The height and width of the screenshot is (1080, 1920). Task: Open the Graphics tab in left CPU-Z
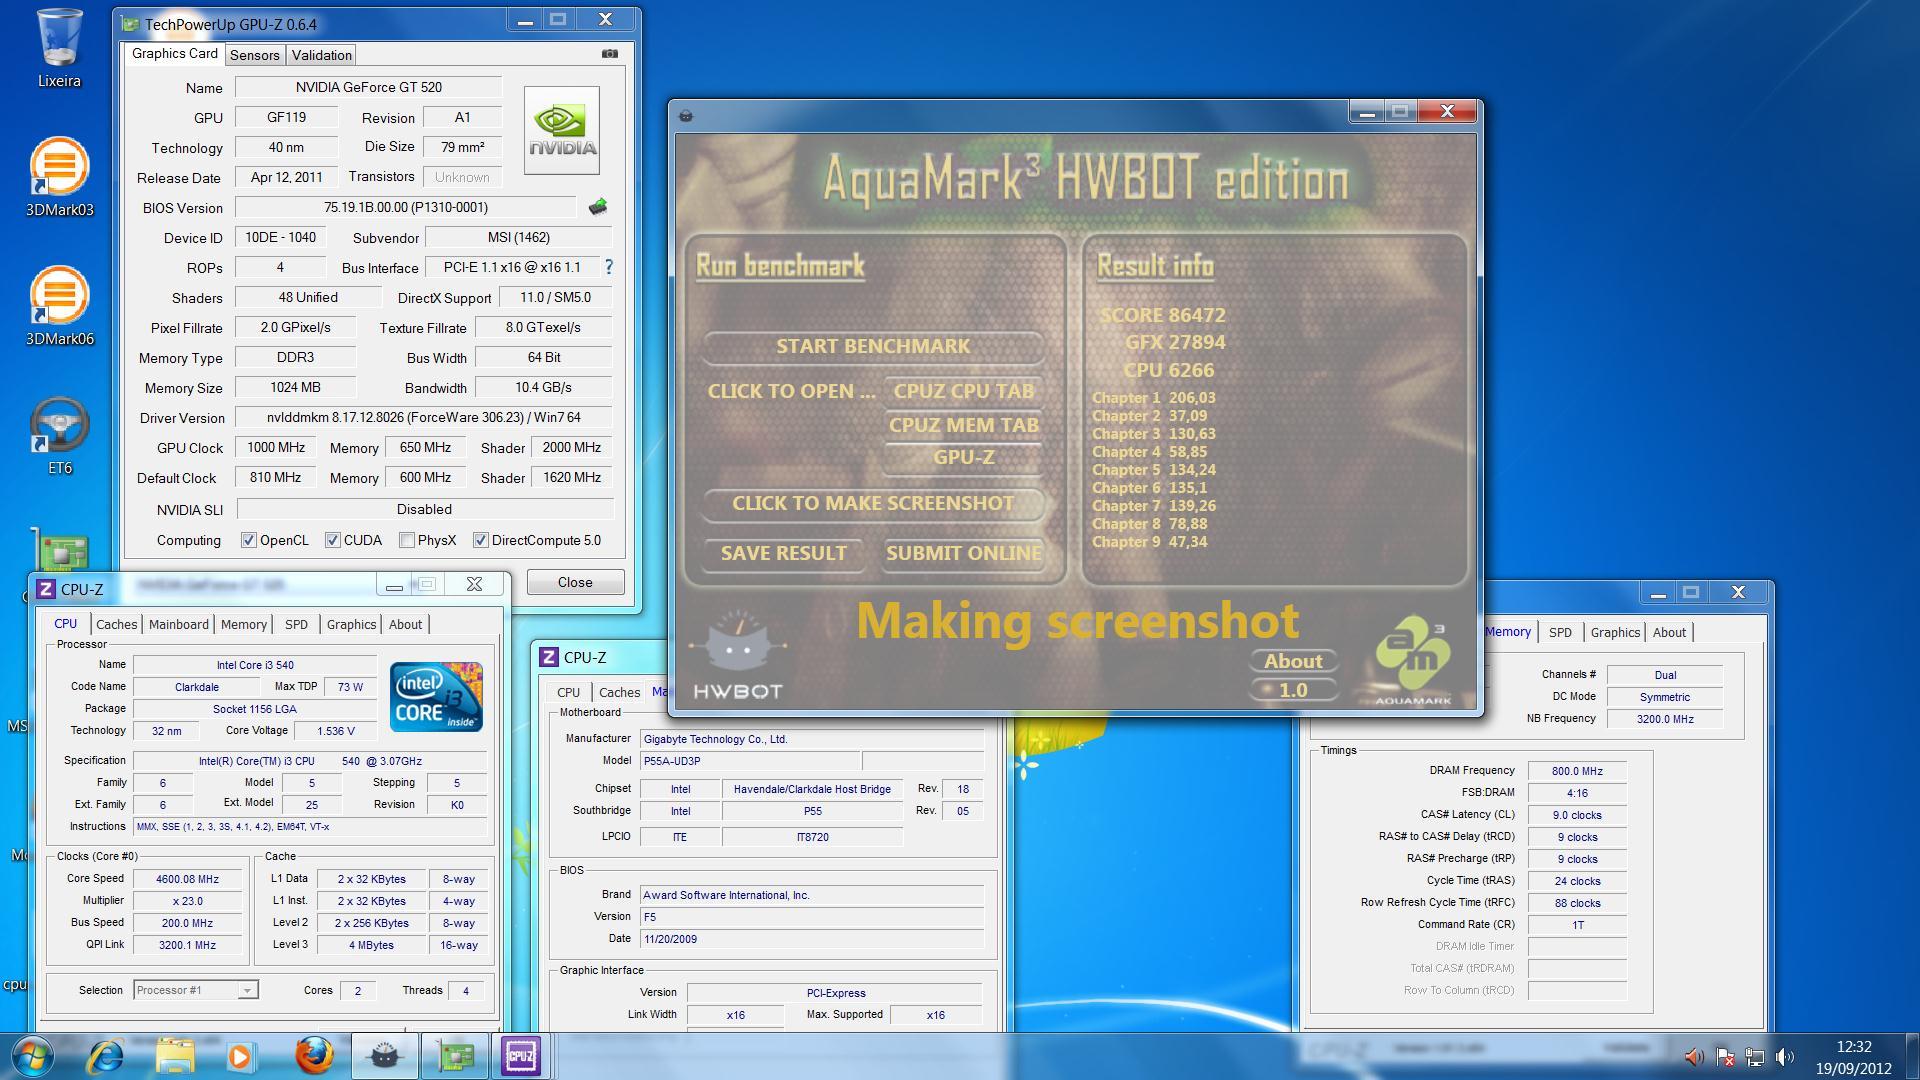tap(352, 624)
